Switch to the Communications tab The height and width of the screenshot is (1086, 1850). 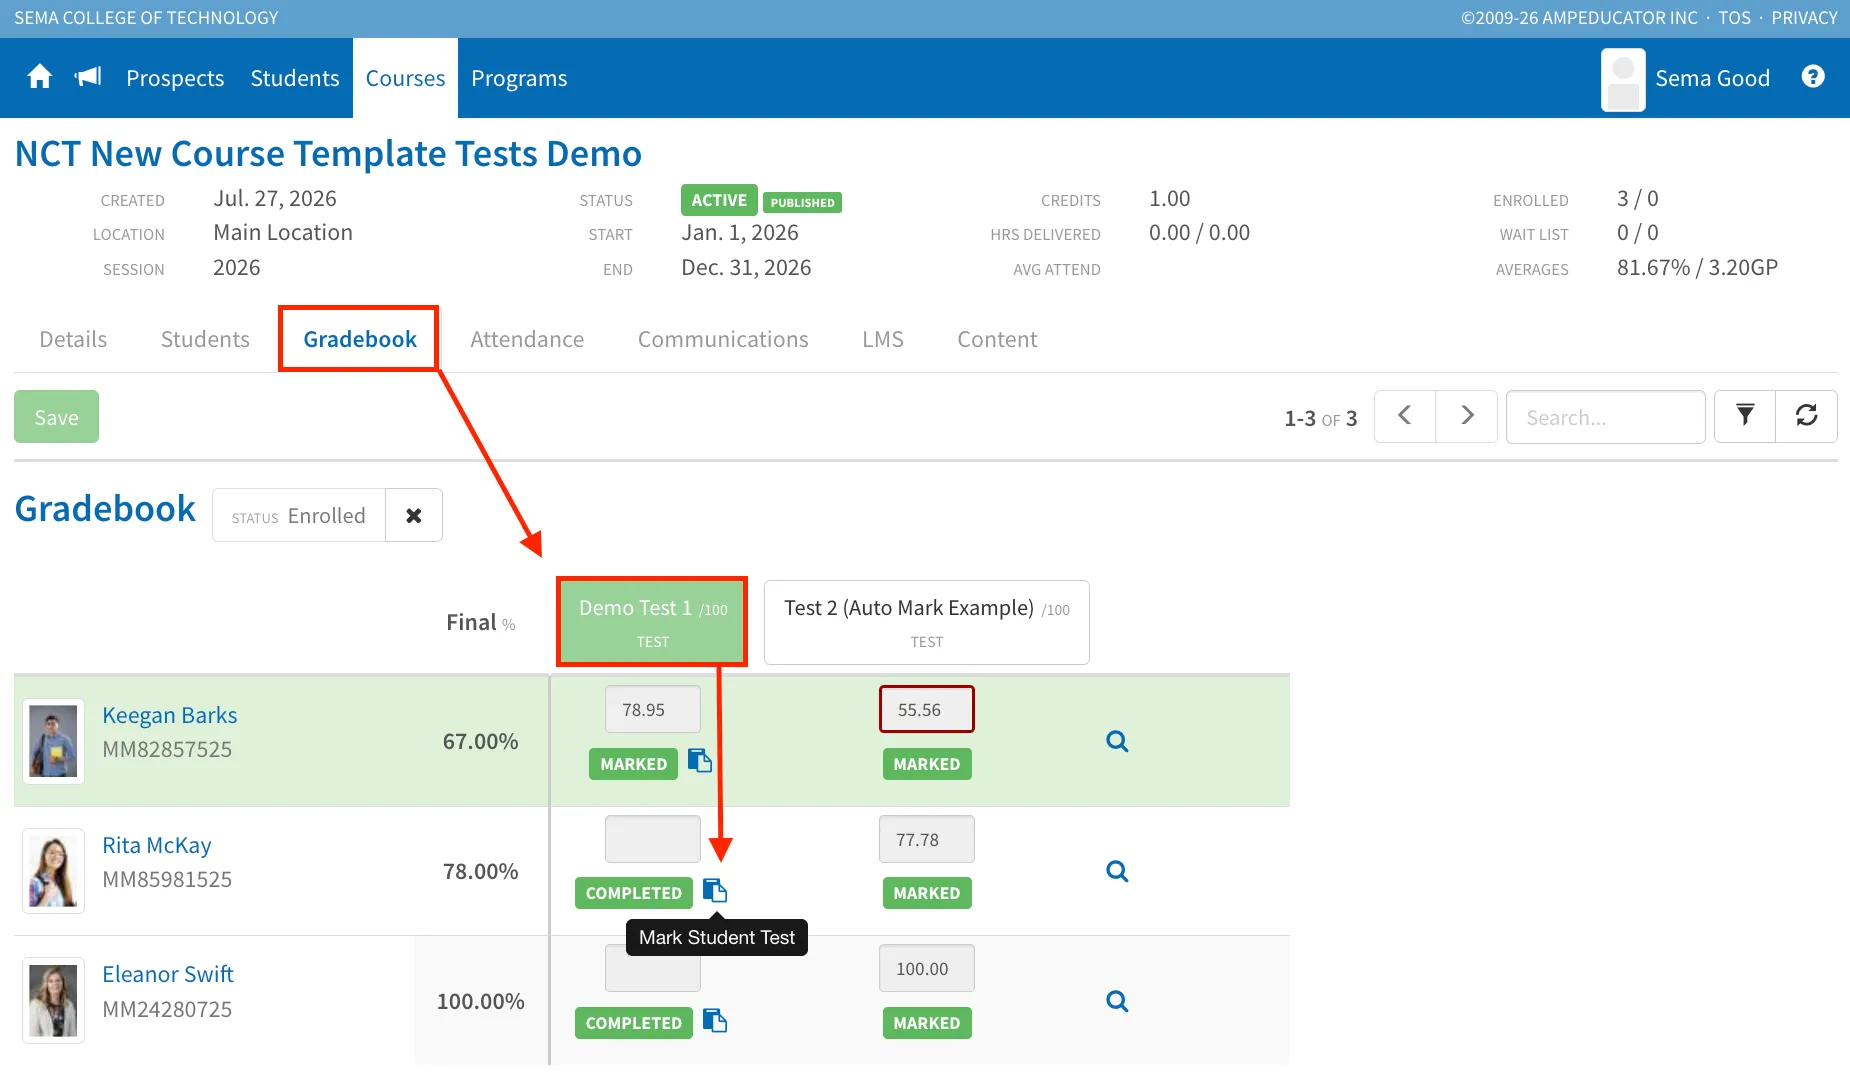point(723,339)
